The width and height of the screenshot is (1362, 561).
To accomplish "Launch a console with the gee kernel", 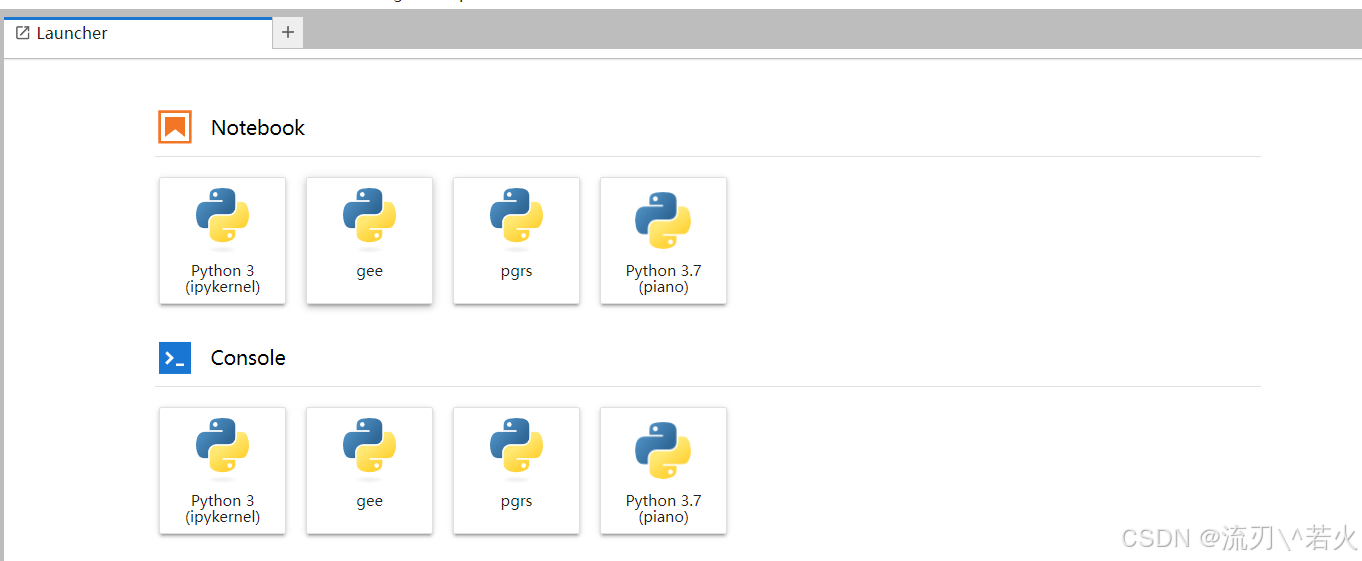I will [369, 471].
